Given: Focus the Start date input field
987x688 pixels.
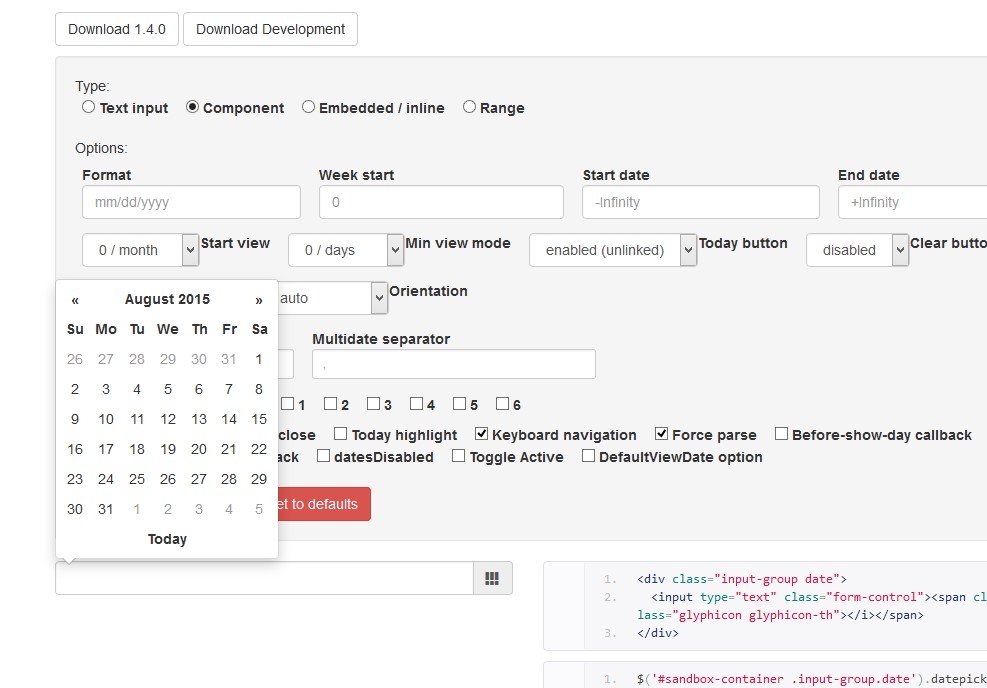Looking at the screenshot, I should coord(700,202).
